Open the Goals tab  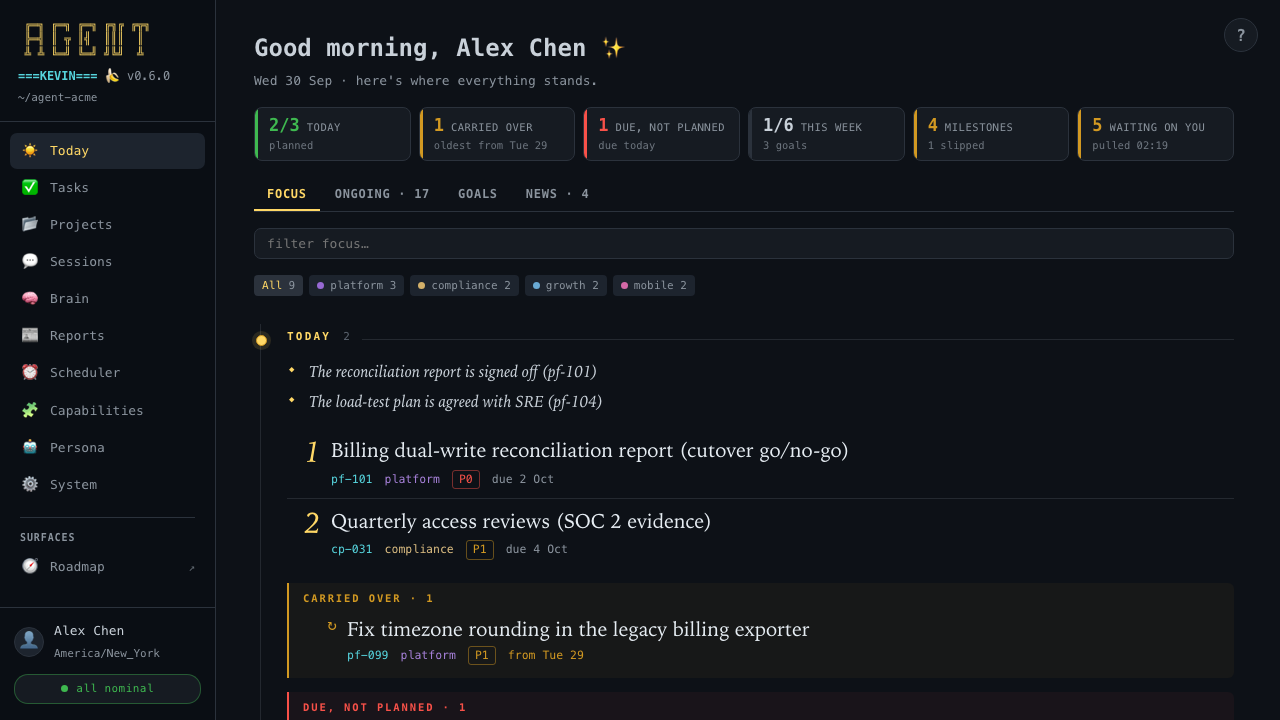point(478,194)
